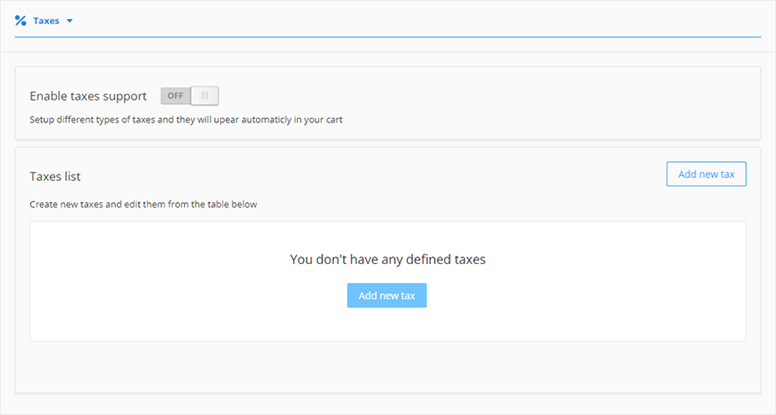Viewport: 776px width, 415px height.
Task: Enable the taxes support toggle switch
Action: coord(189,96)
